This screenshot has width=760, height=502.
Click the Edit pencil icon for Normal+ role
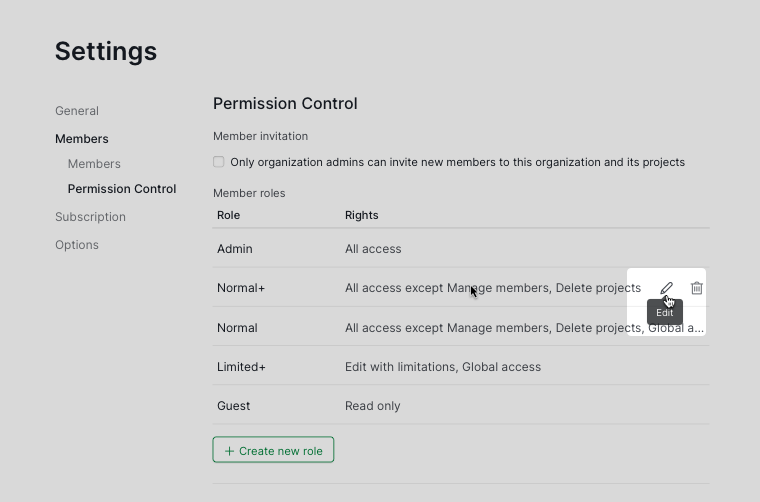tap(666, 288)
